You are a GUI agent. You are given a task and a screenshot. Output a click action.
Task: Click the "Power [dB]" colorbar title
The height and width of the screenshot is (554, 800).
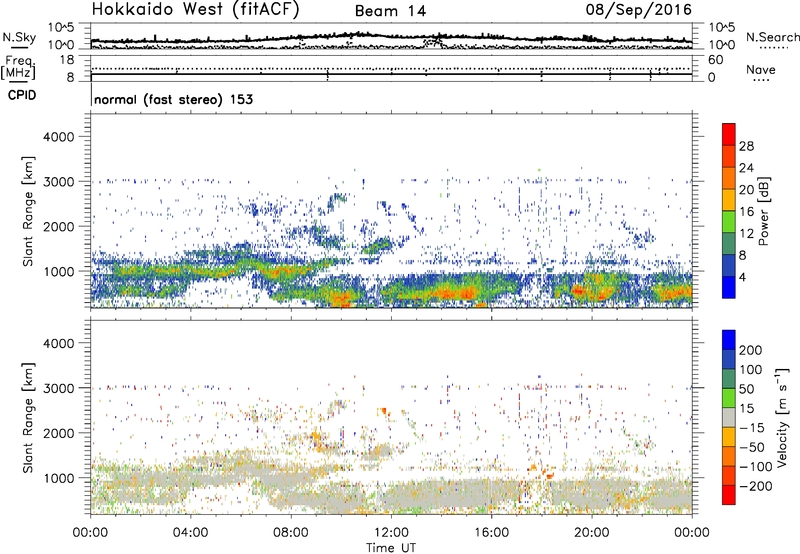point(764,211)
